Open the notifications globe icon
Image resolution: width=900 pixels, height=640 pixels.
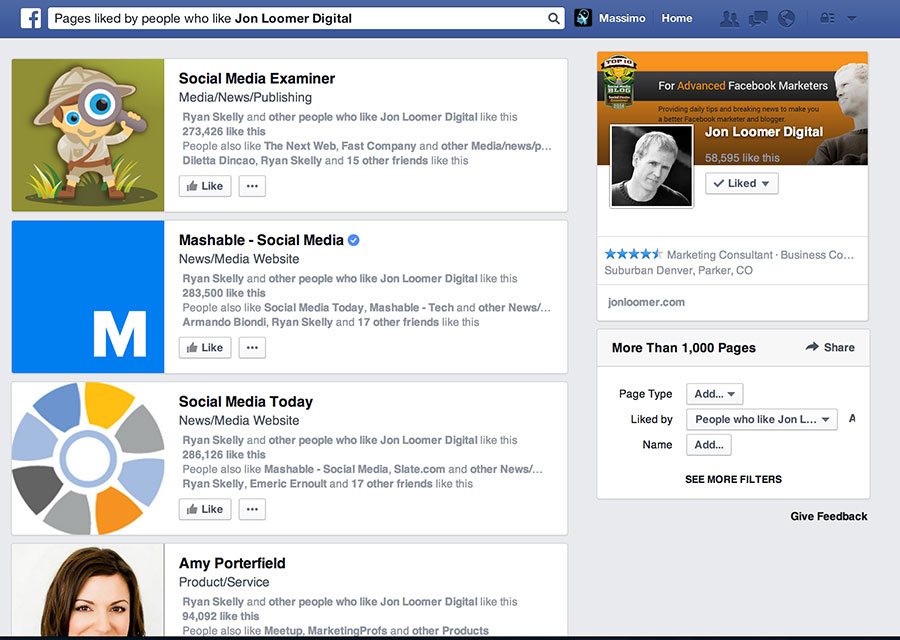786,18
